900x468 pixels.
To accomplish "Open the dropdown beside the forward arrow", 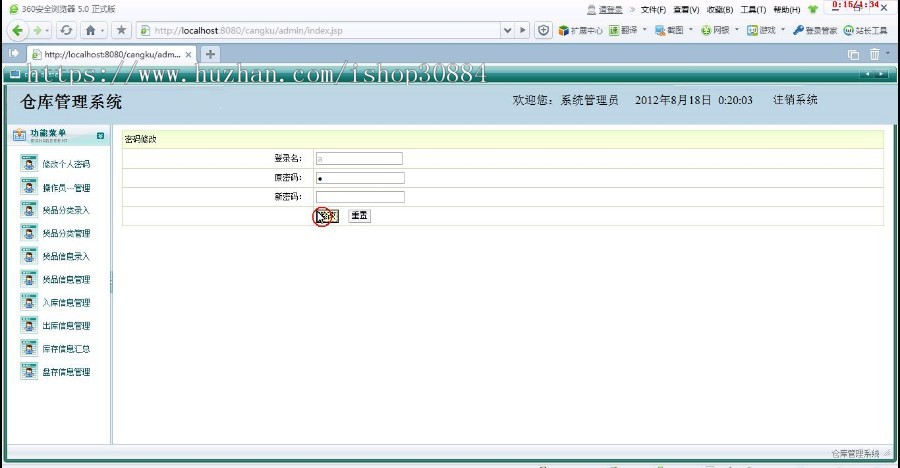I will point(47,30).
